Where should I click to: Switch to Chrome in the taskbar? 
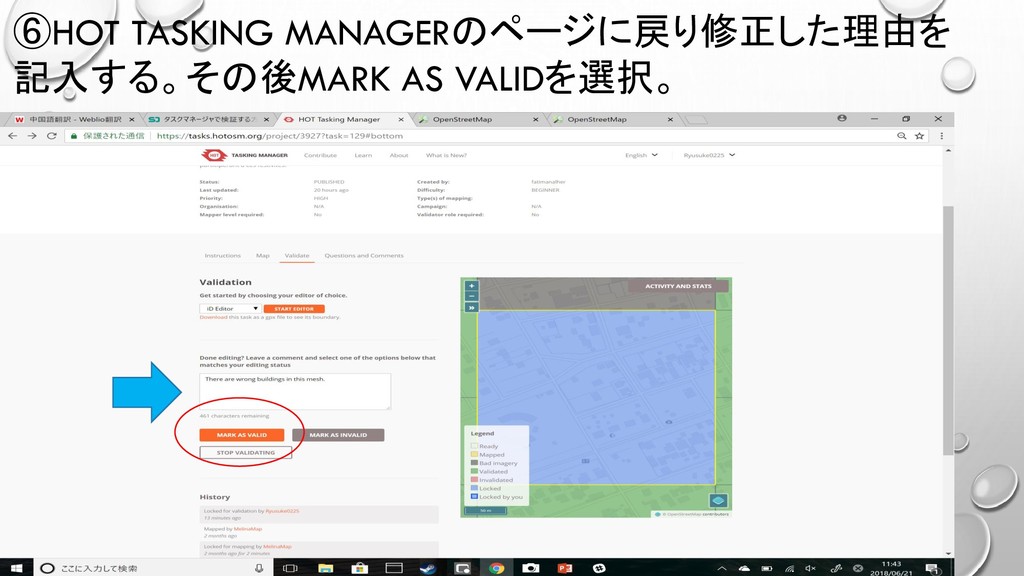coord(496,568)
